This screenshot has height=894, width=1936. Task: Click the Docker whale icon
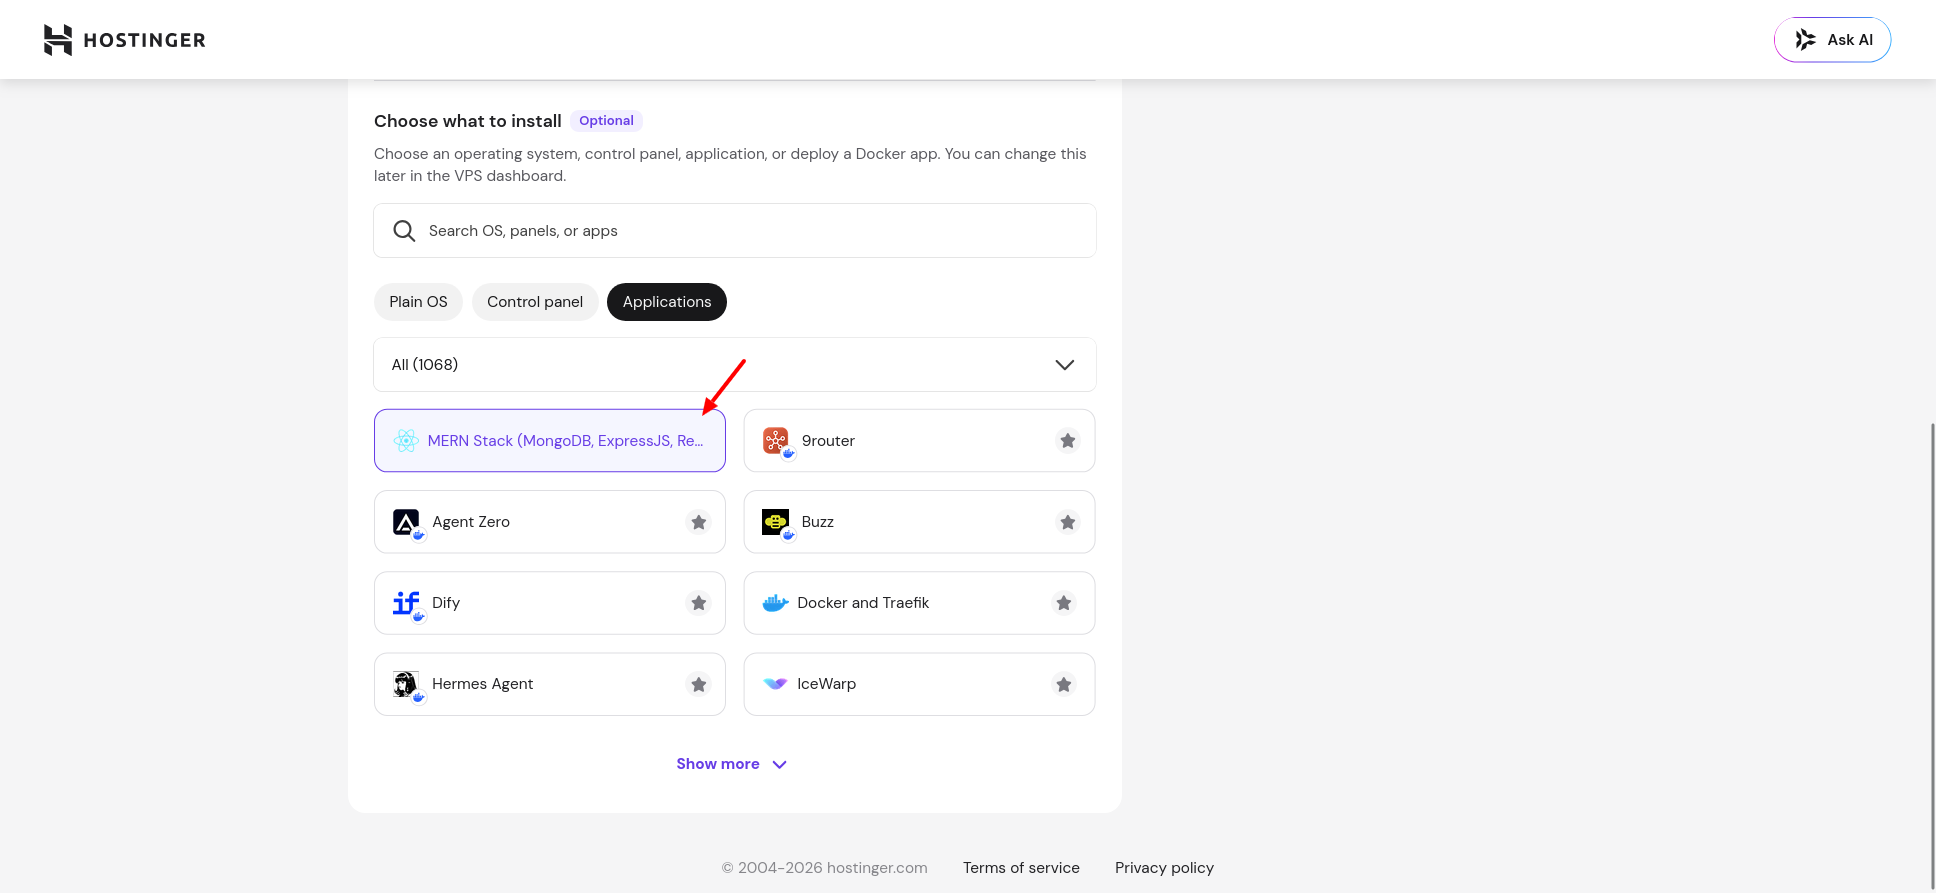pyautogui.click(x=776, y=603)
